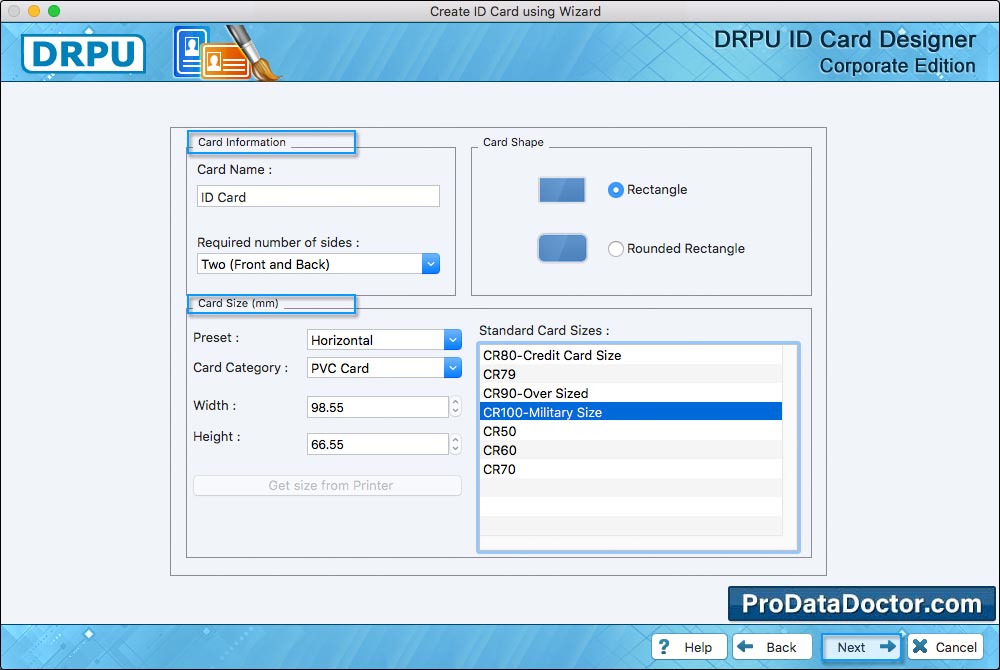
Task: Select CR90-Over Sized card size
Action: (x=536, y=393)
